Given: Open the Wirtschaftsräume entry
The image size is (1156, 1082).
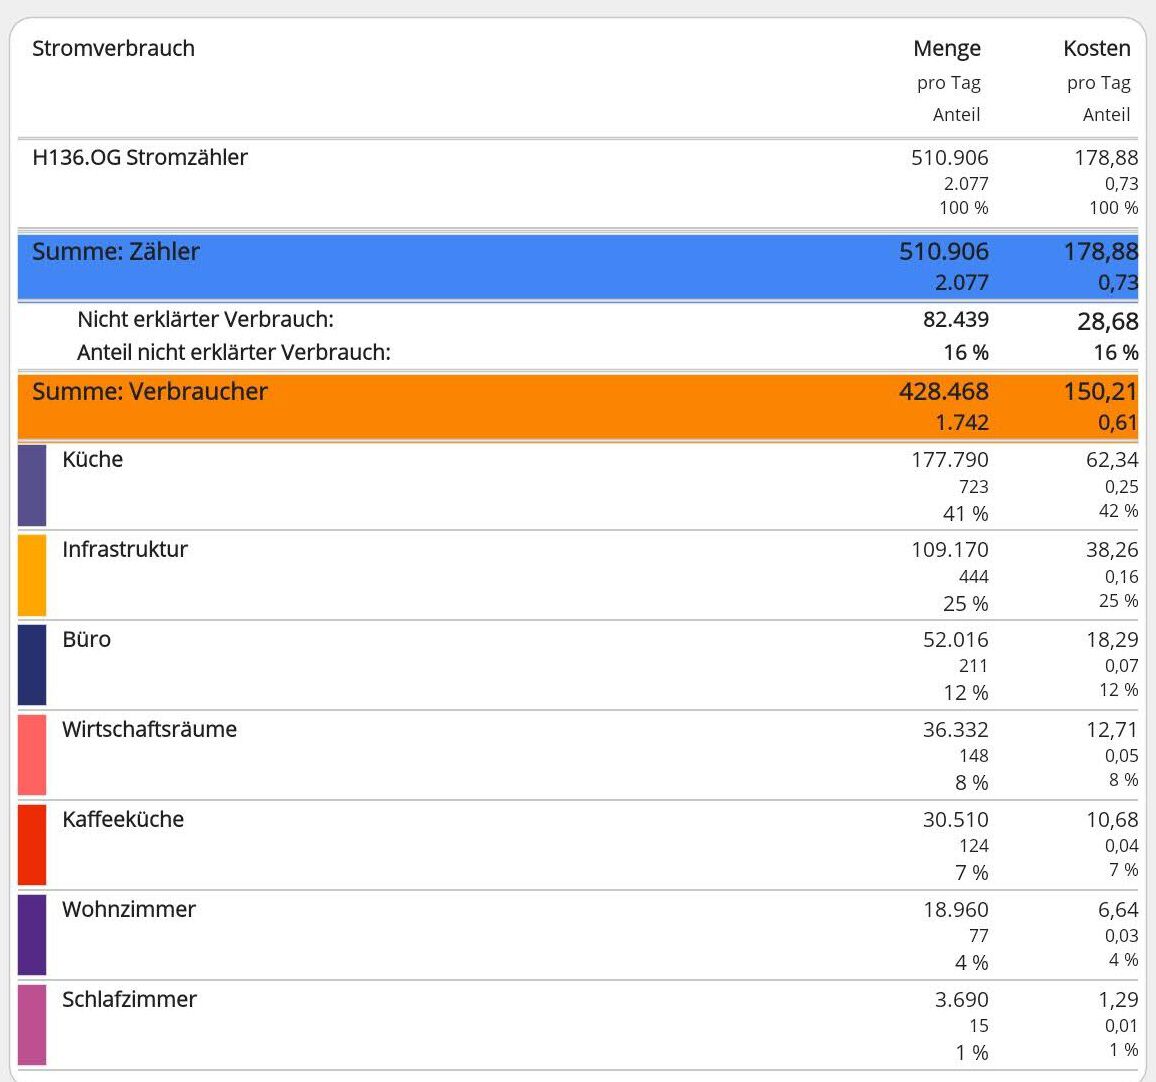Looking at the screenshot, I should click(150, 730).
